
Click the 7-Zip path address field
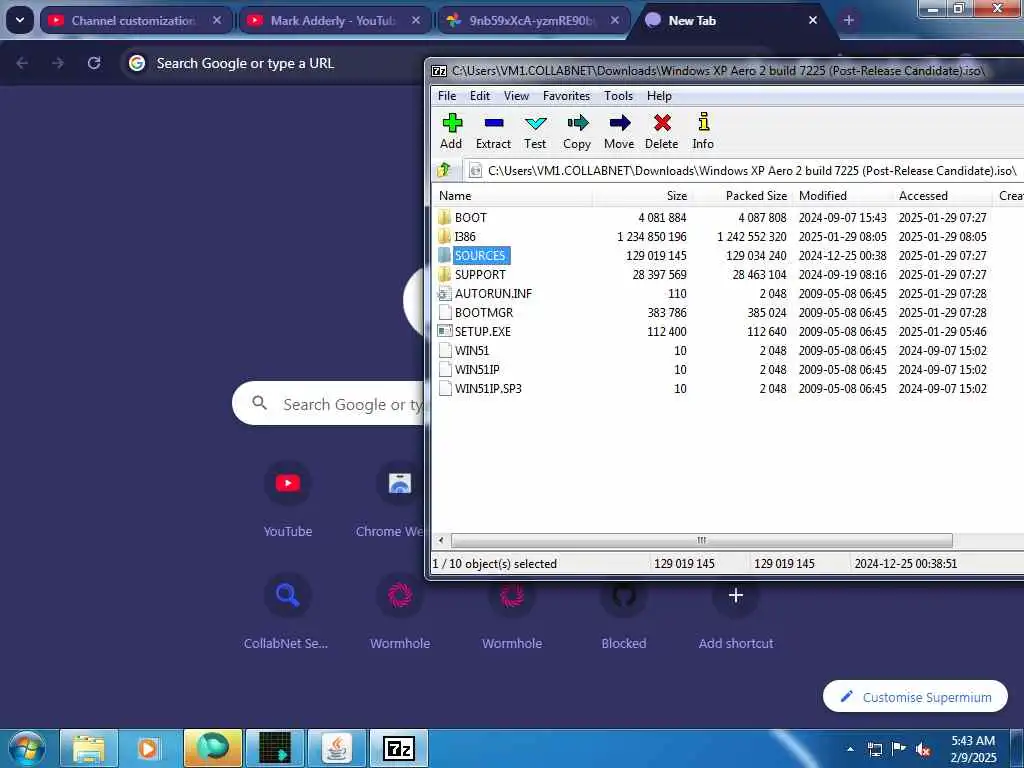(x=742, y=170)
